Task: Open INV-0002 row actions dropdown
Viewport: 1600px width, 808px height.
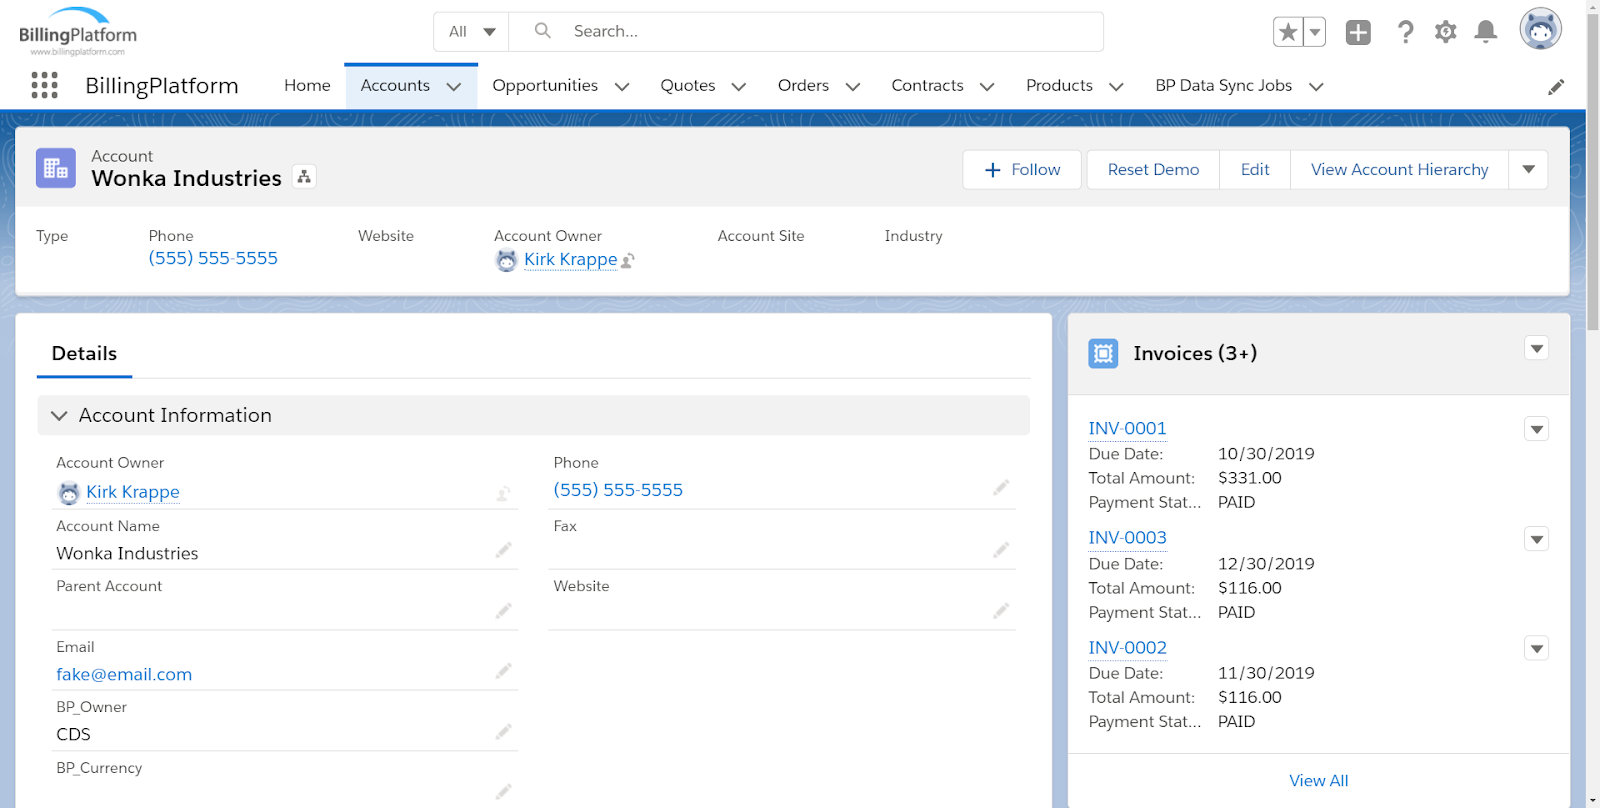Action: click(1537, 648)
